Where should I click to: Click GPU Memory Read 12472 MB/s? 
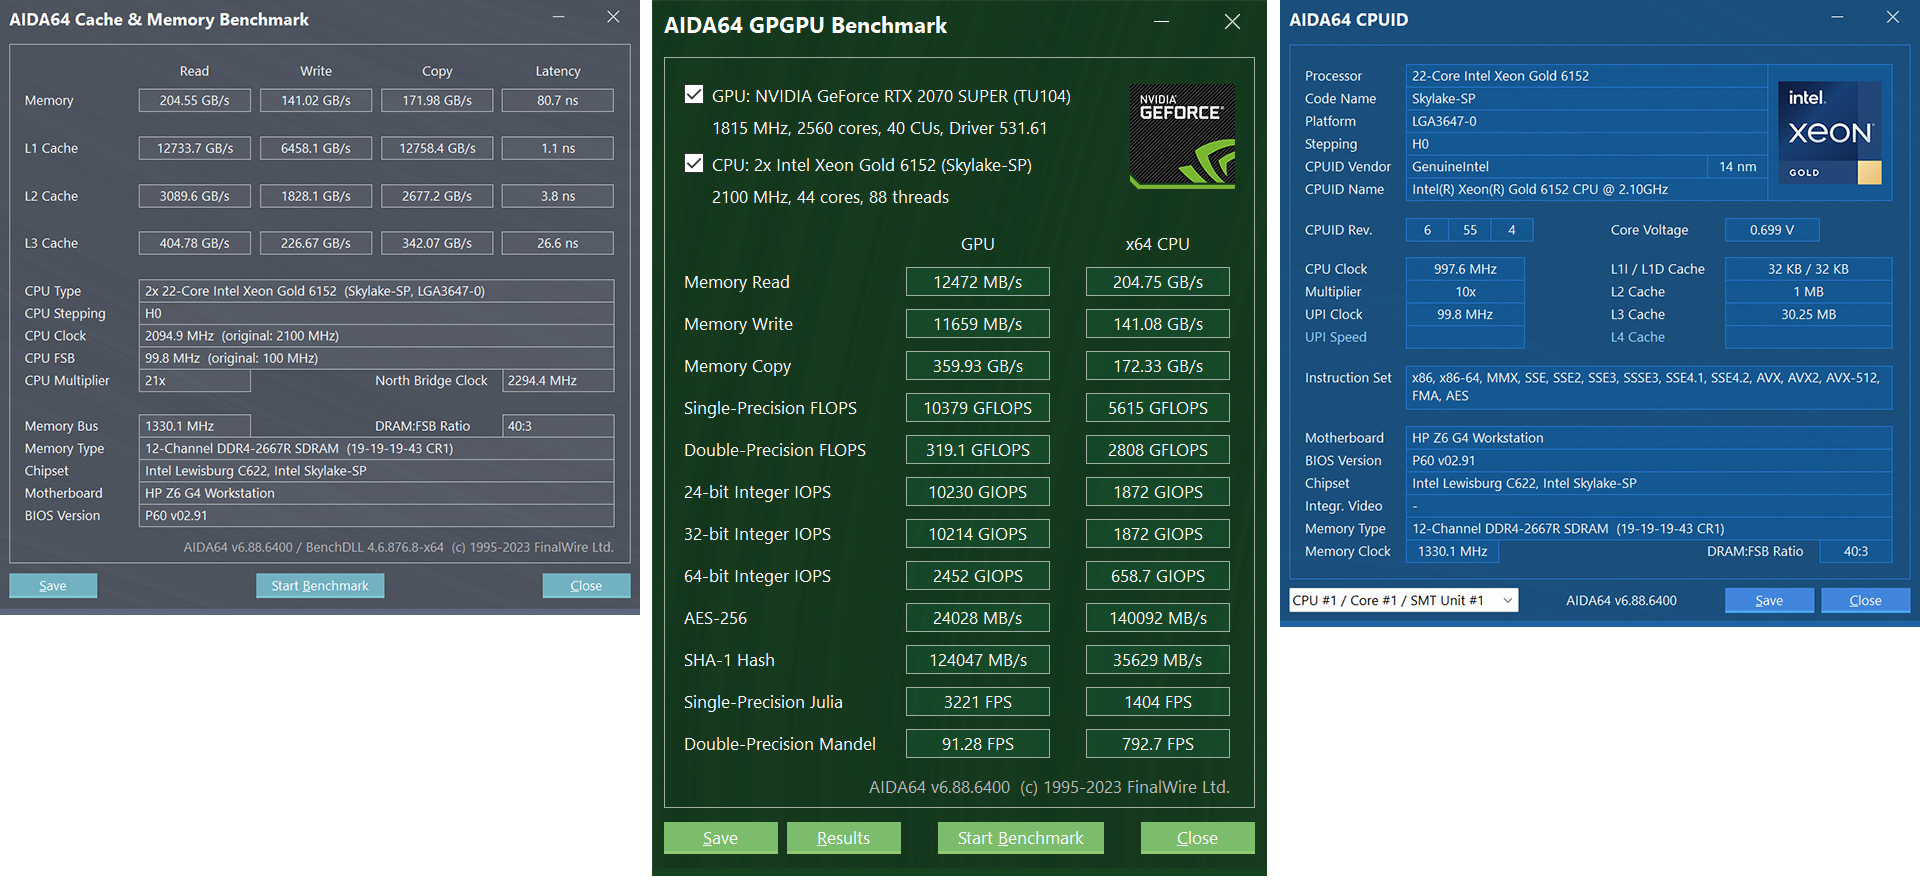(x=978, y=282)
